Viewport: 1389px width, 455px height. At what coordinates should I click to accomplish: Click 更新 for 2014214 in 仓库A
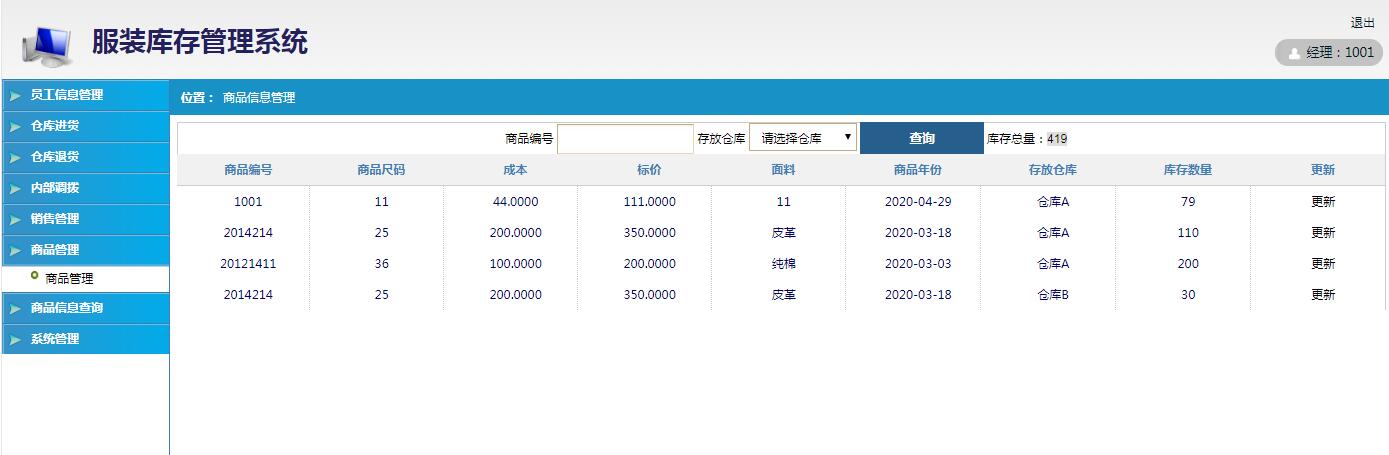(1323, 233)
